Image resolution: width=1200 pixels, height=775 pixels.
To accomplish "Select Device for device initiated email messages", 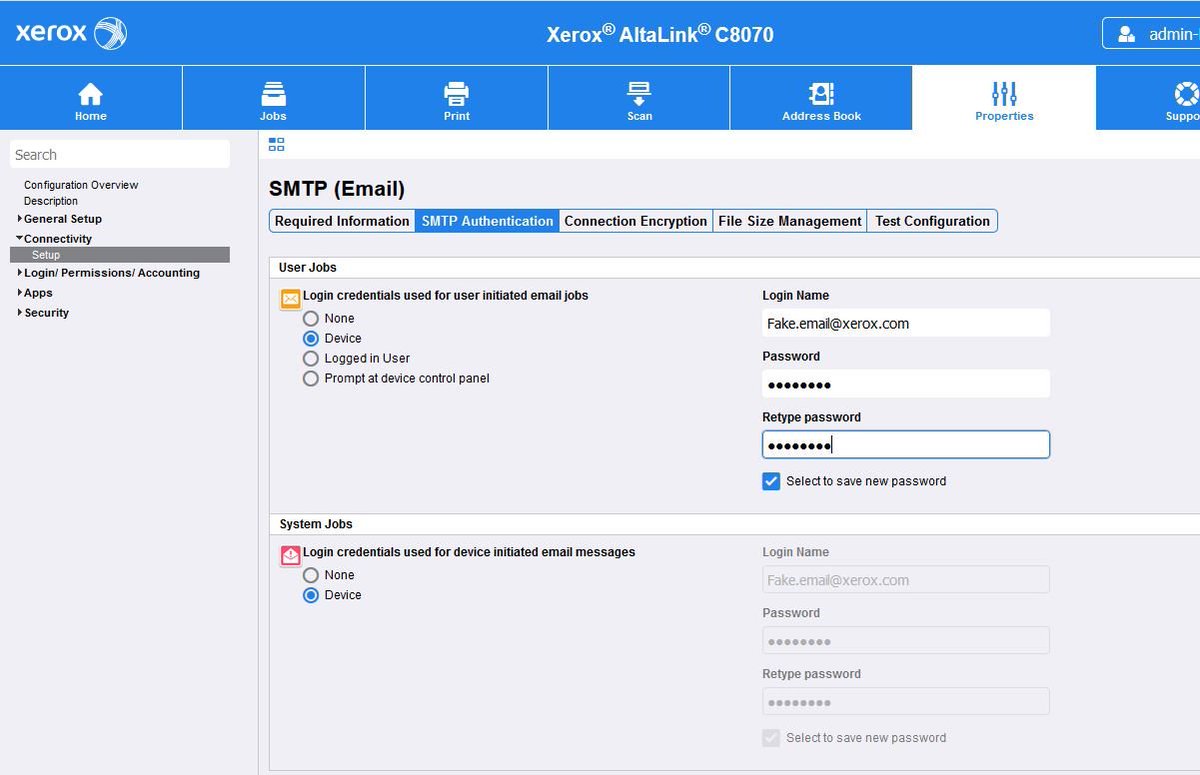I will coord(311,595).
